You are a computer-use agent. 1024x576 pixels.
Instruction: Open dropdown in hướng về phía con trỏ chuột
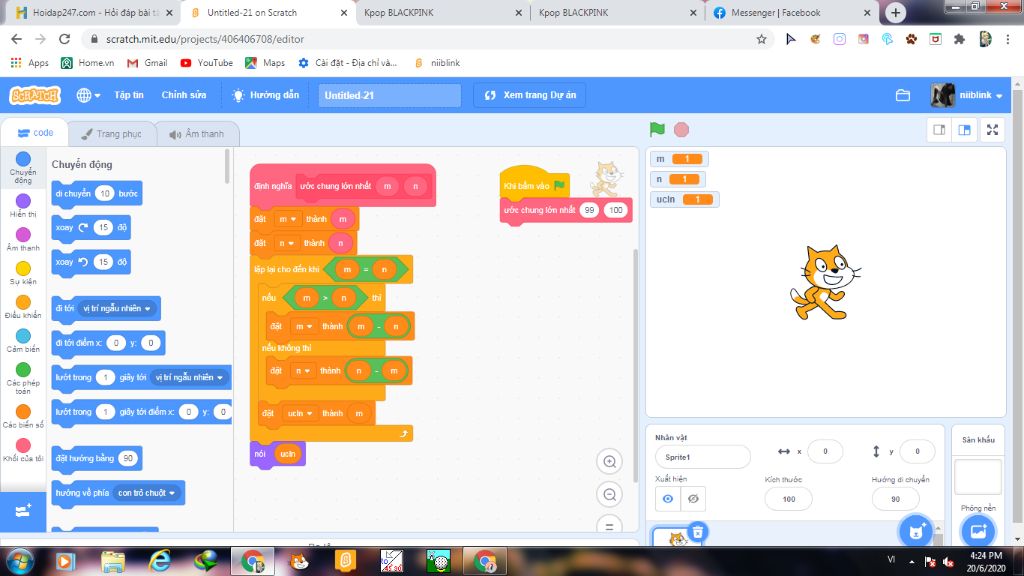[x=147, y=493]
